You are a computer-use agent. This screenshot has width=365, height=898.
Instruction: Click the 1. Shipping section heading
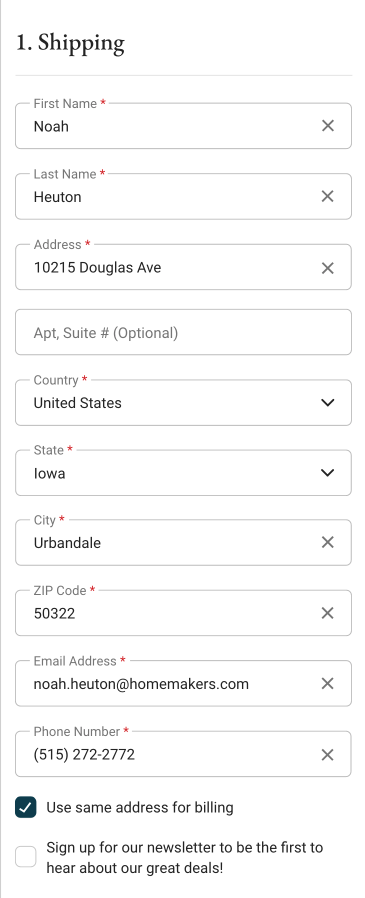[70, 44]
